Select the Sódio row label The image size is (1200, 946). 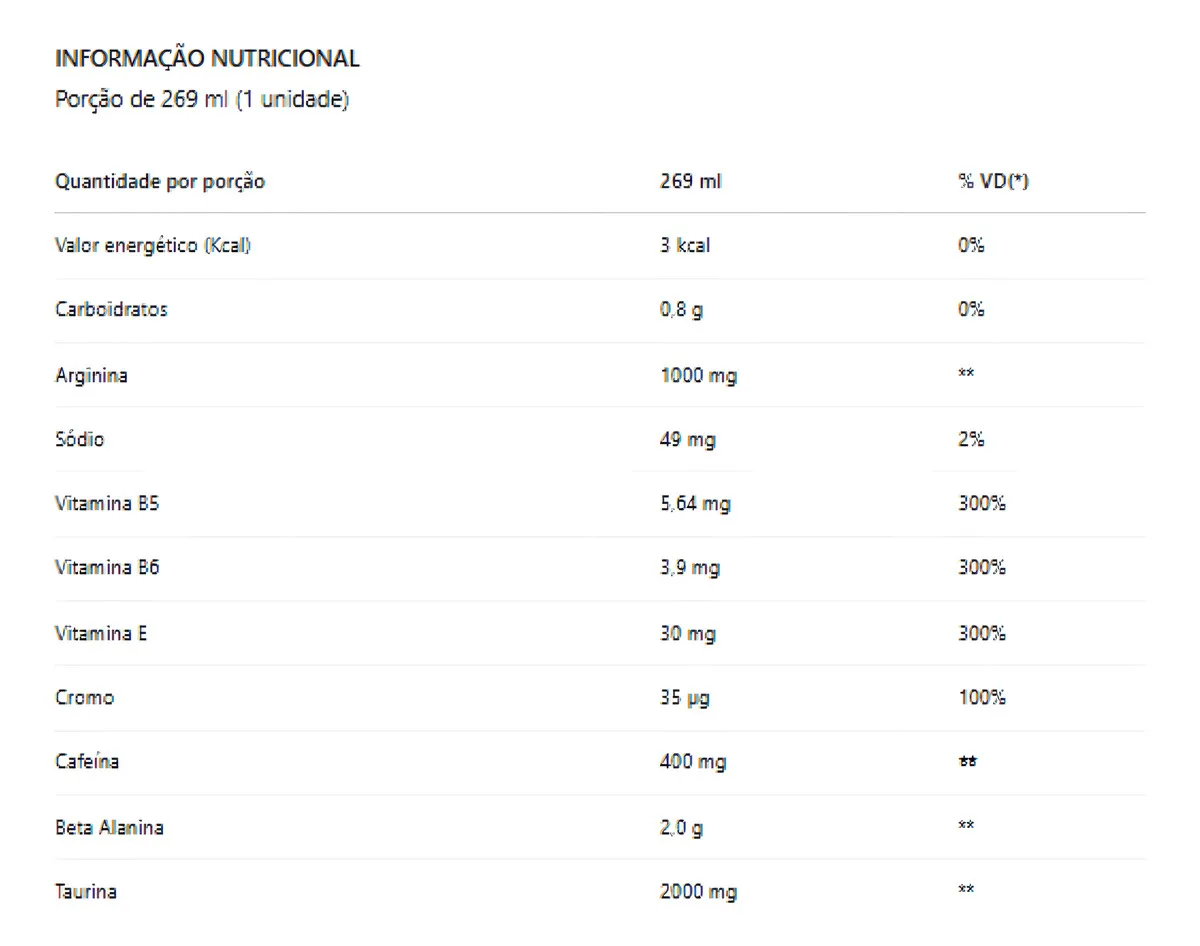(x=79, y=439)
